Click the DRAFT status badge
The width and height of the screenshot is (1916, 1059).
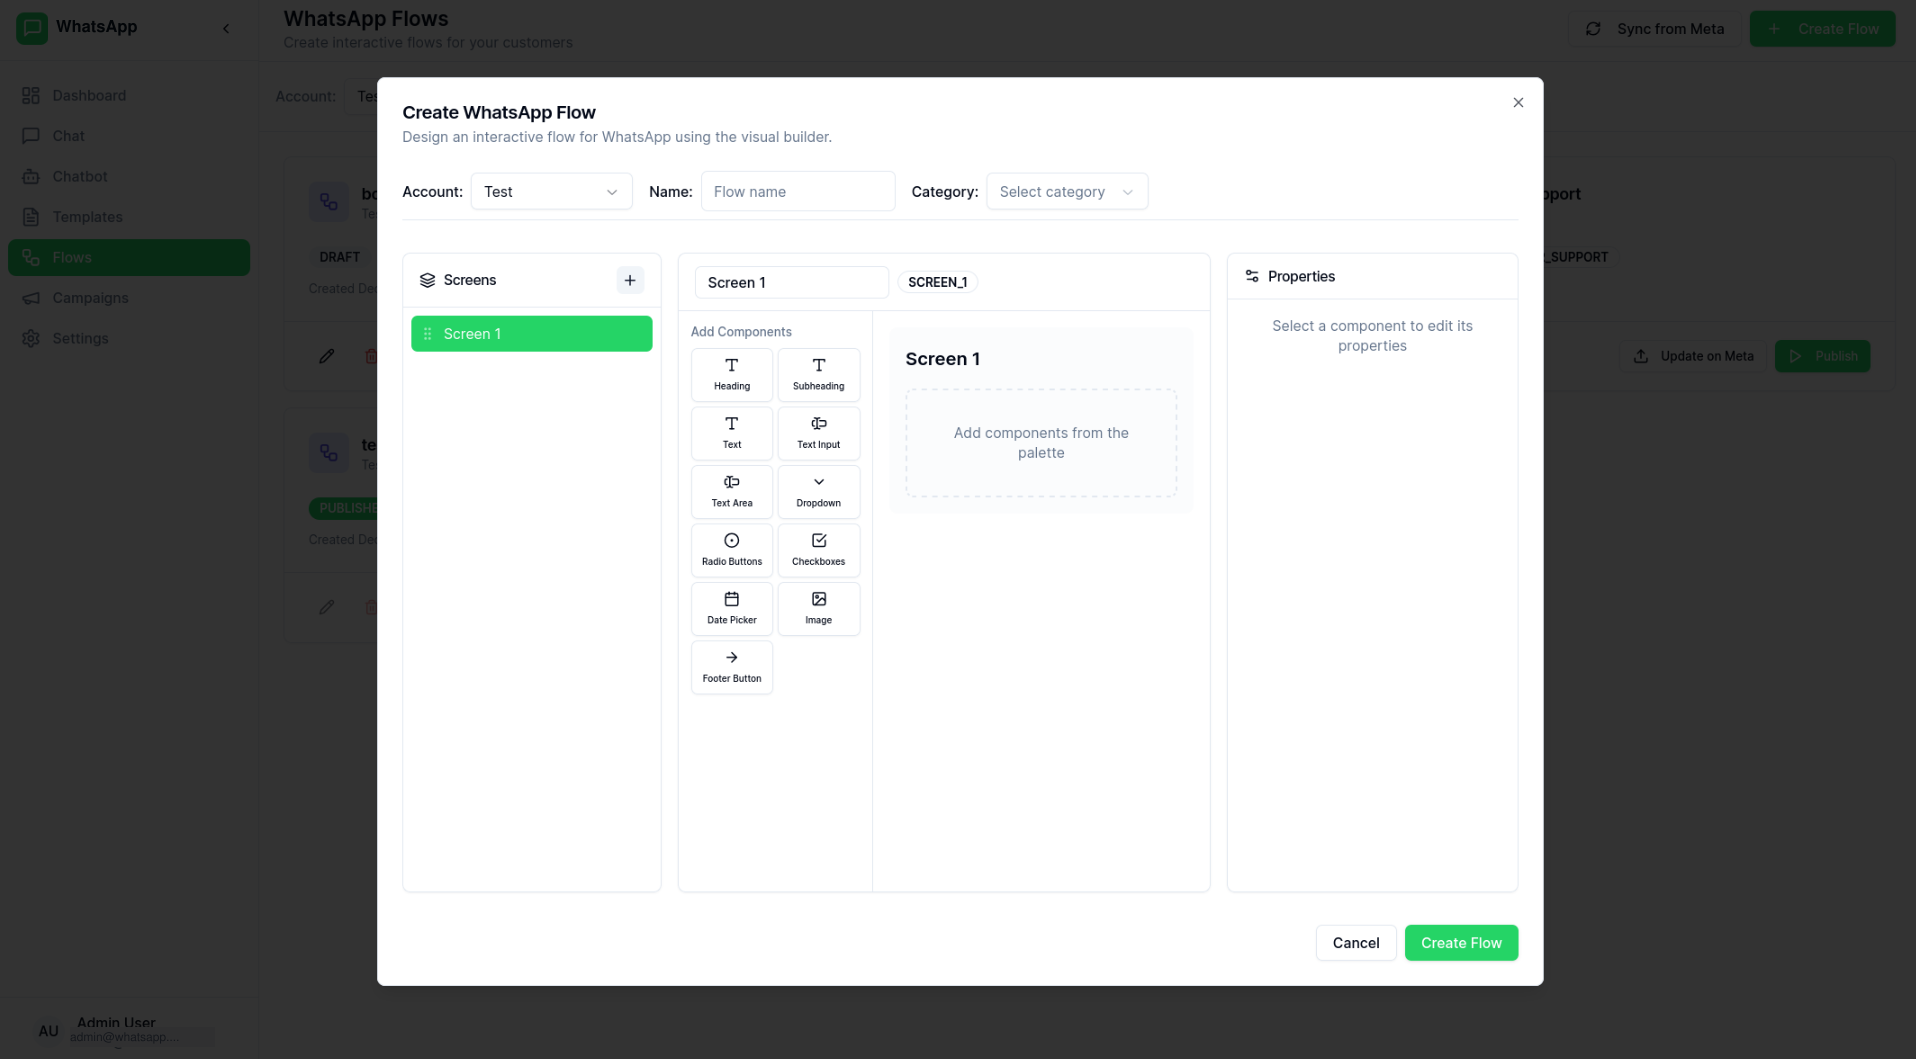tap(339, 257)
